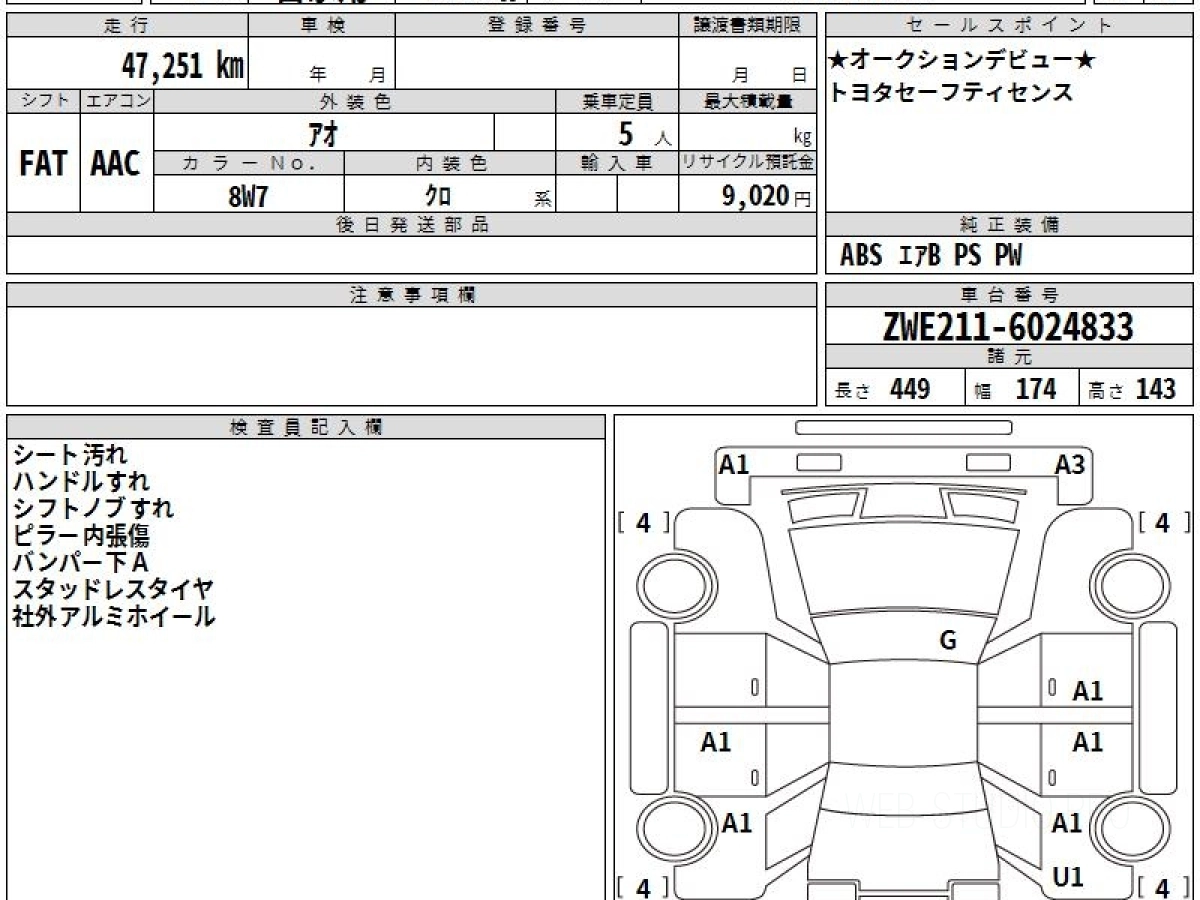Click the シフト header cell
Image resolution: width=1200 pixels, height=900 pixels.
[x=43, y=101]
